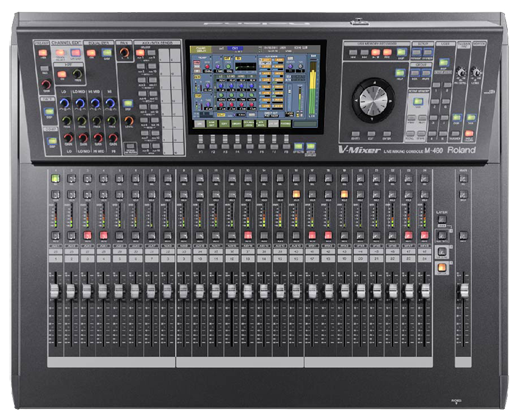Tap the first soft button along display bottom
This screenshot has height=420, width=519.
click(199, 124)
